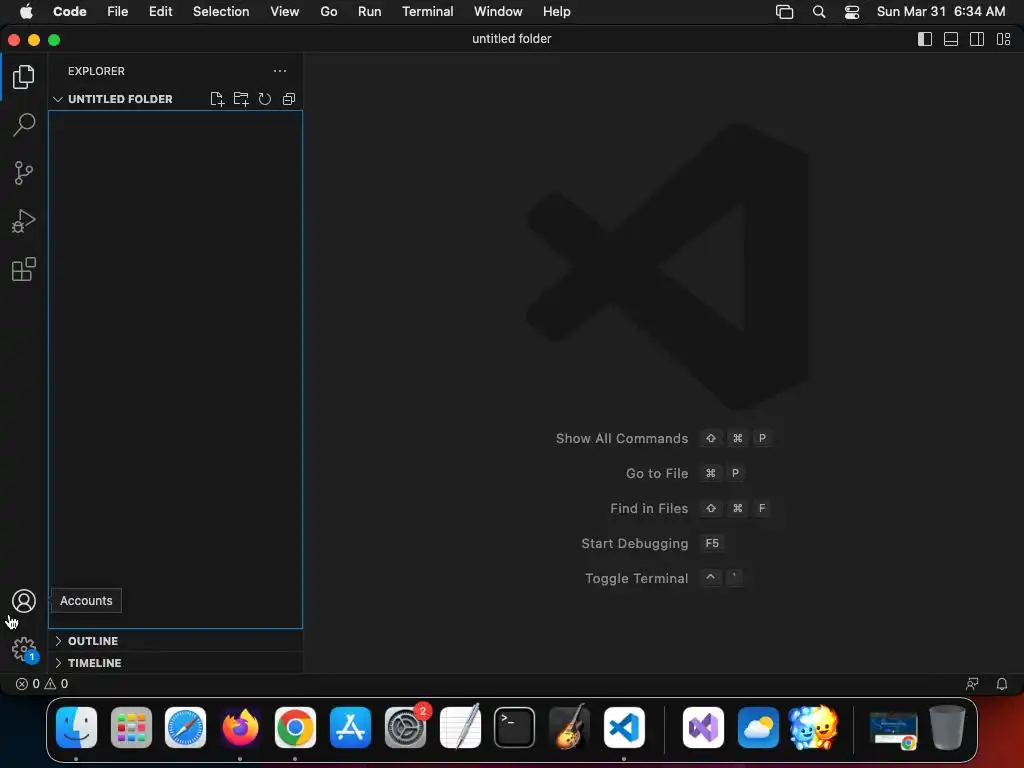Open Firefox from the Dock
This screenshot has width=1024, height=768.
[x=240, y=728]
